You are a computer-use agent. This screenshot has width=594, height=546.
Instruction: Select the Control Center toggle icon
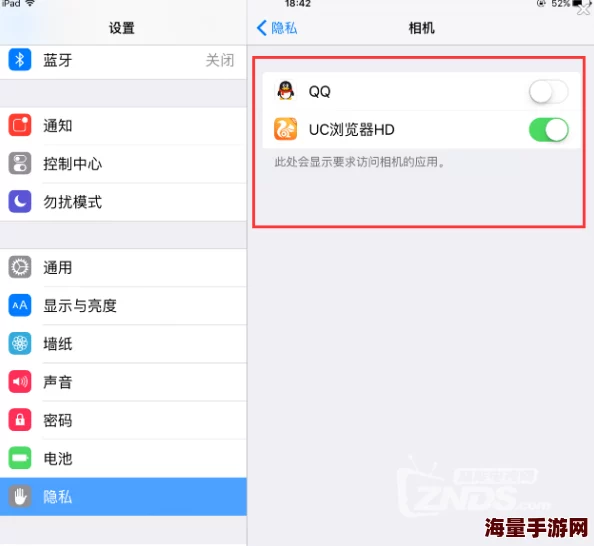20,163
